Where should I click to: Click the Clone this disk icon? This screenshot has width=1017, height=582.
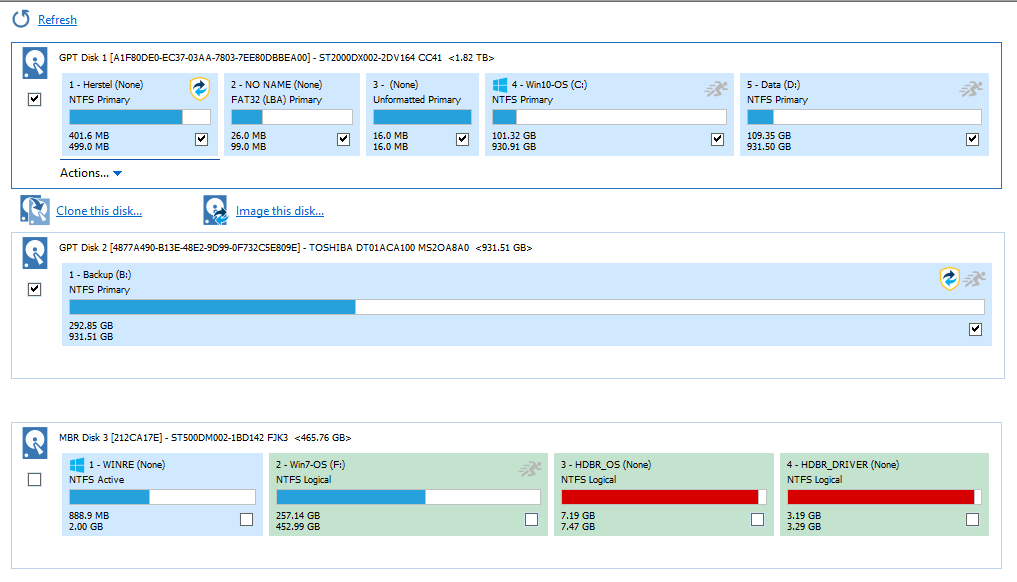(35, 210)
